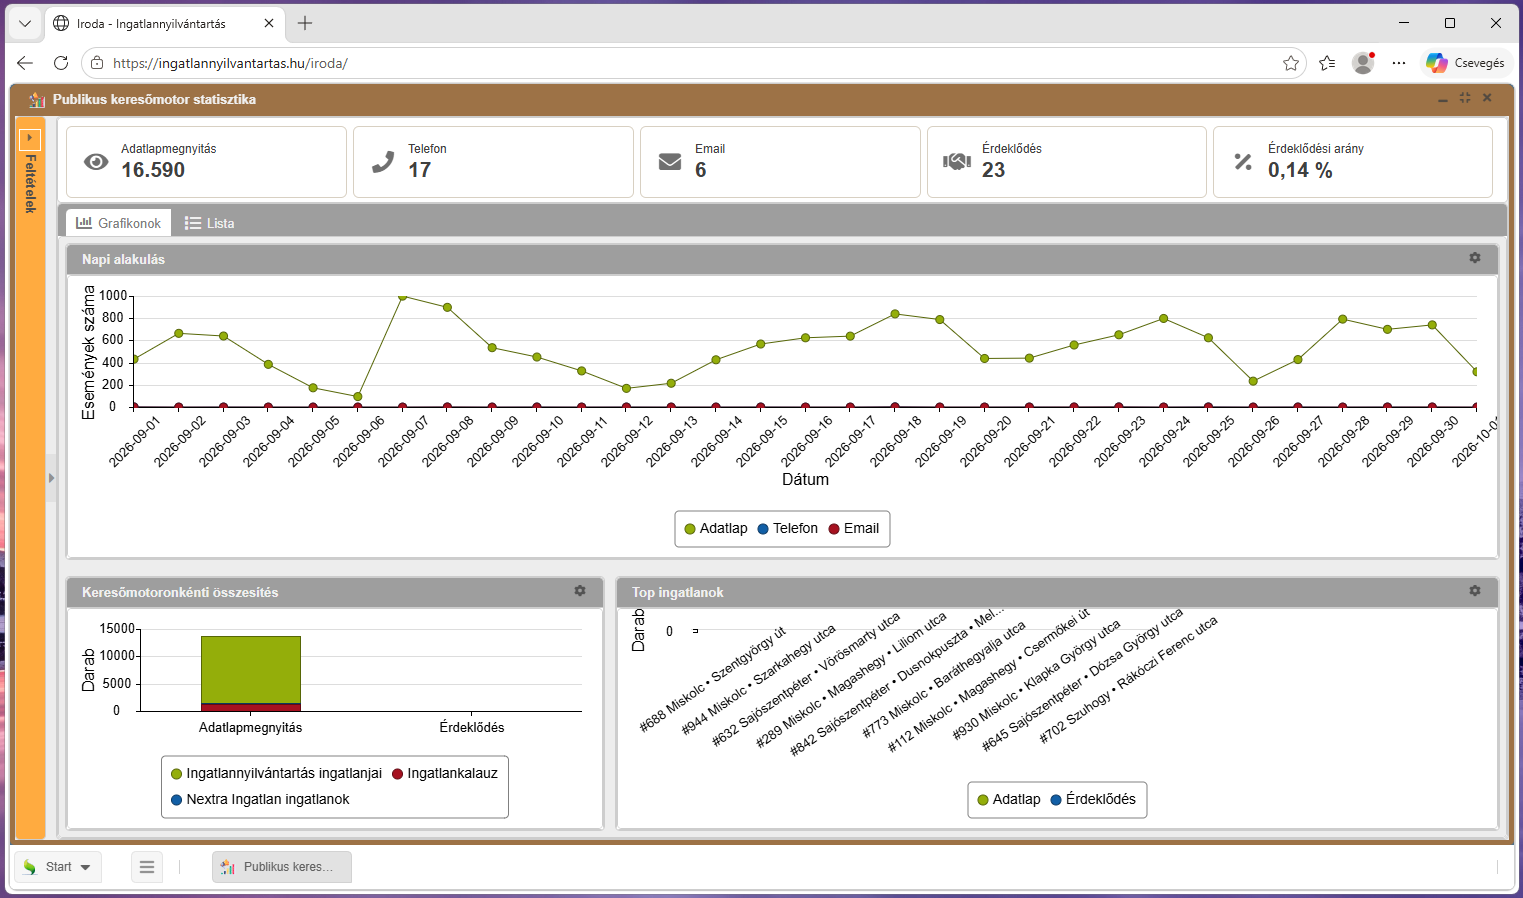Open the Csevegés Copilot button
The width and height of the screenshot is (1523, 898).
tap(1465, 63)
